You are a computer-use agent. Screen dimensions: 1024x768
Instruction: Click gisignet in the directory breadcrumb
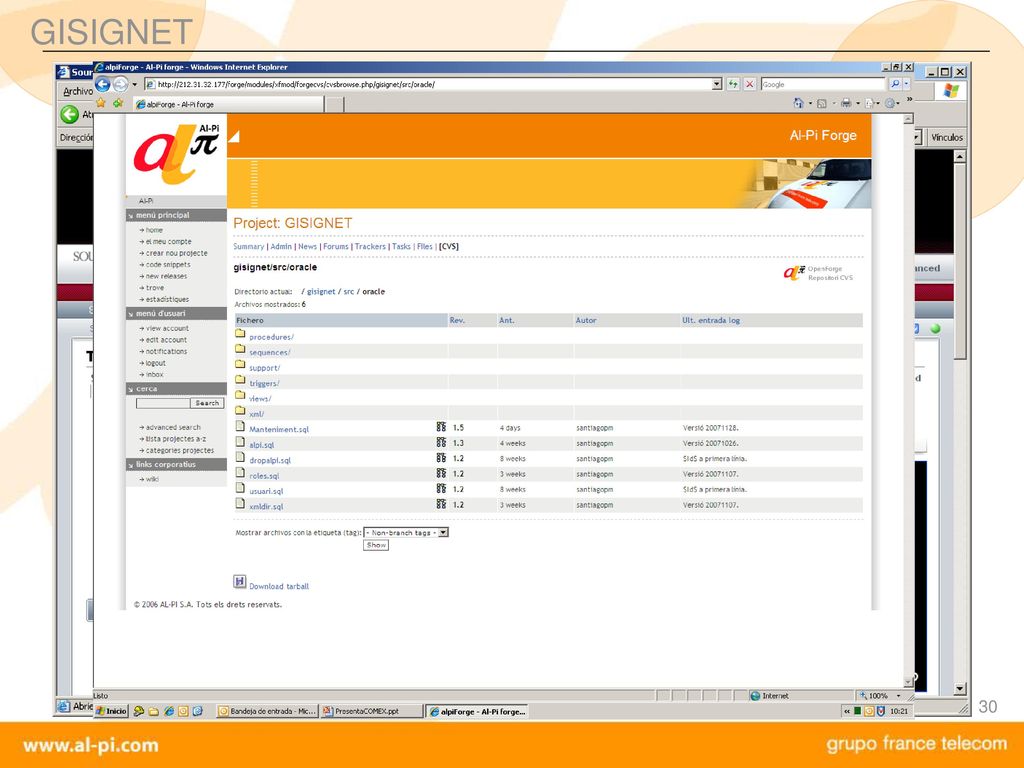click(321, 292)
